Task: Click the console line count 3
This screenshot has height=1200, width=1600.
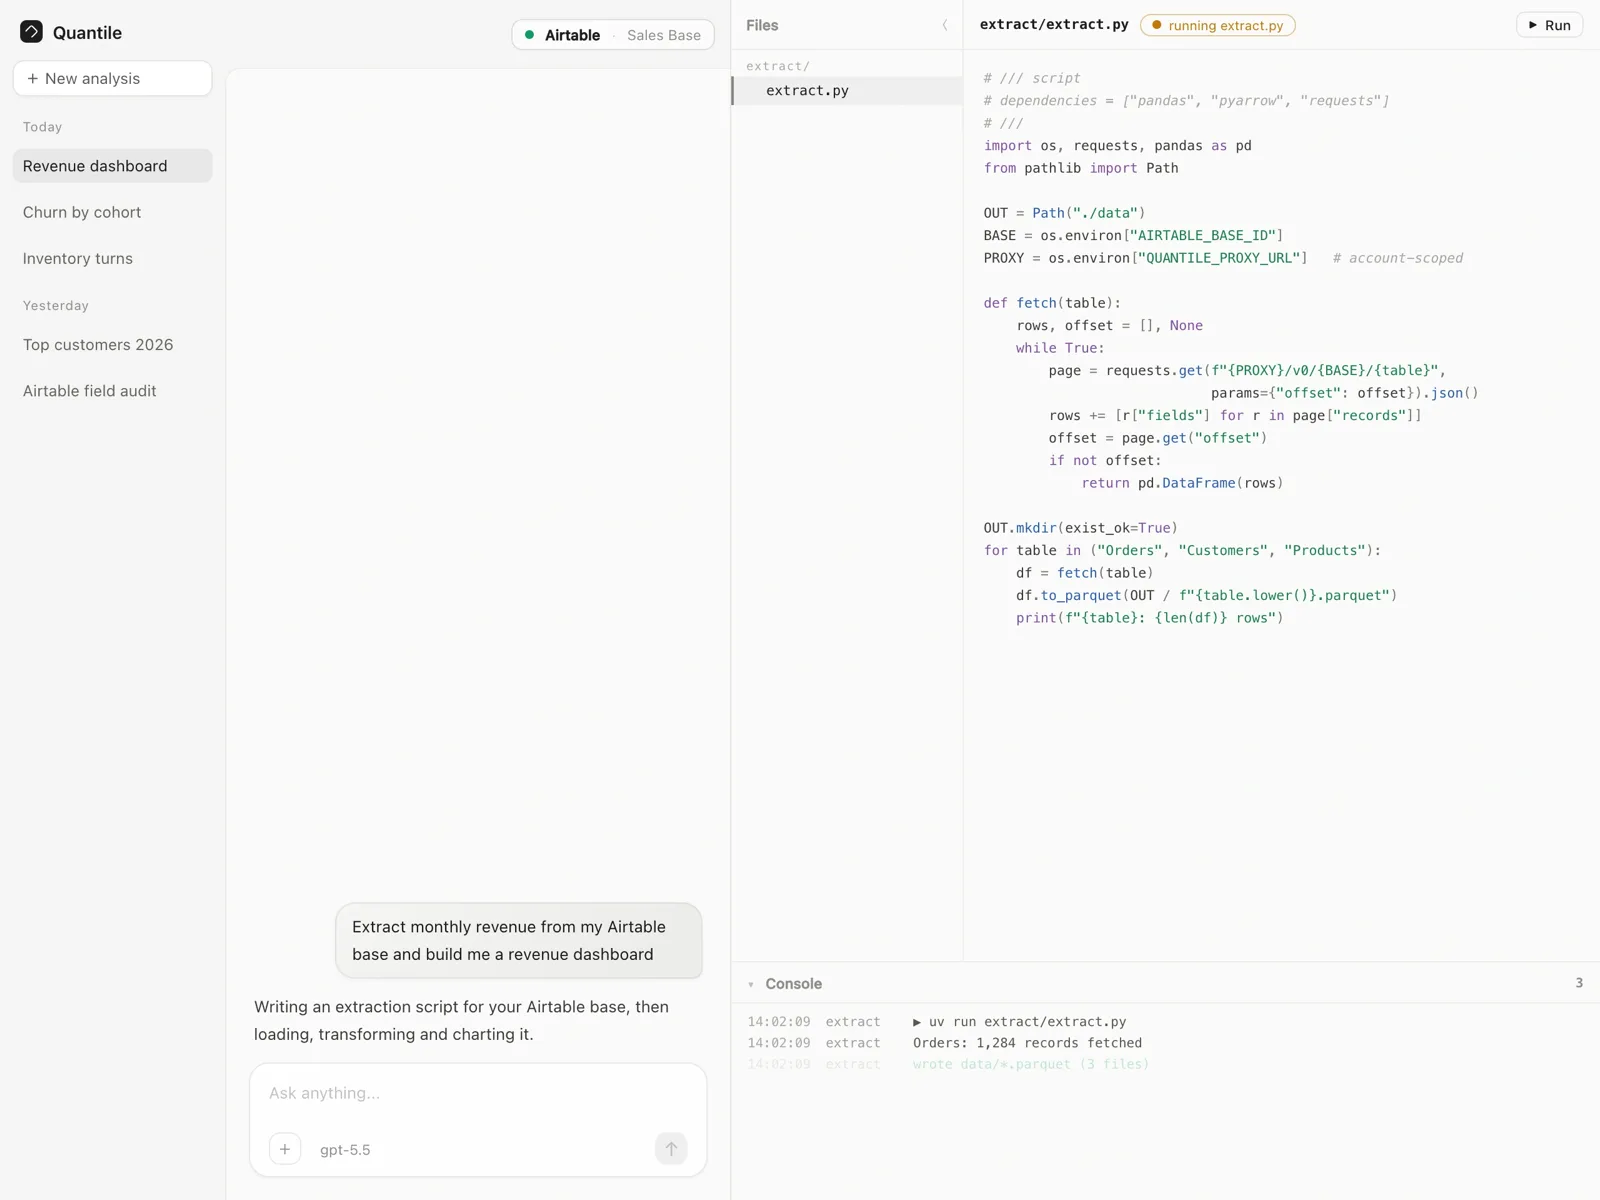Action: pos(1579,983)
